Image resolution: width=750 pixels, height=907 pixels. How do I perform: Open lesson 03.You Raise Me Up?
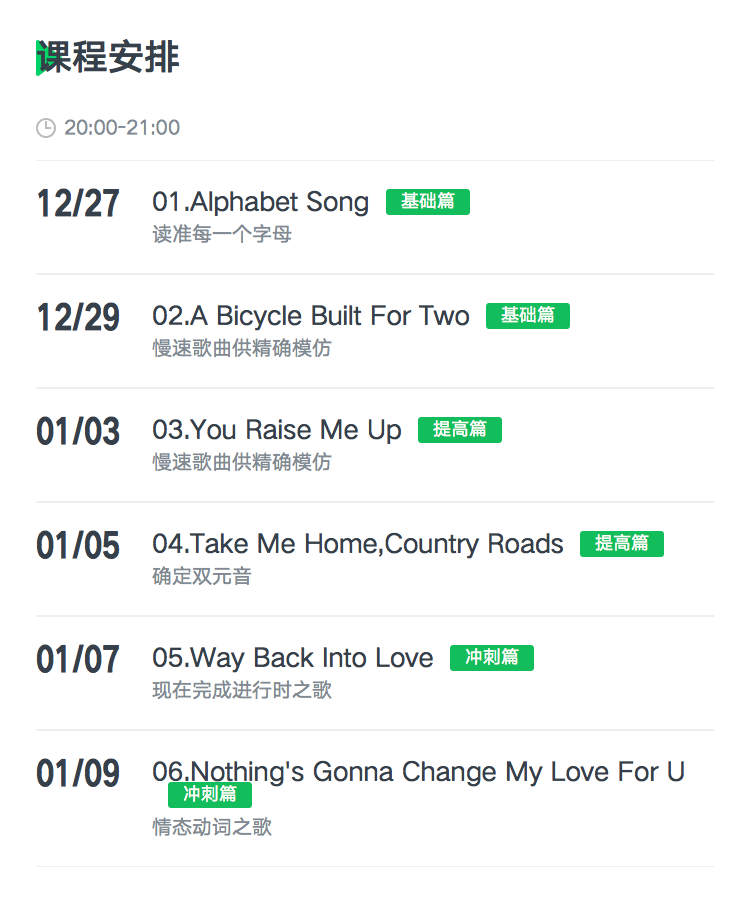tap(276, 430)
